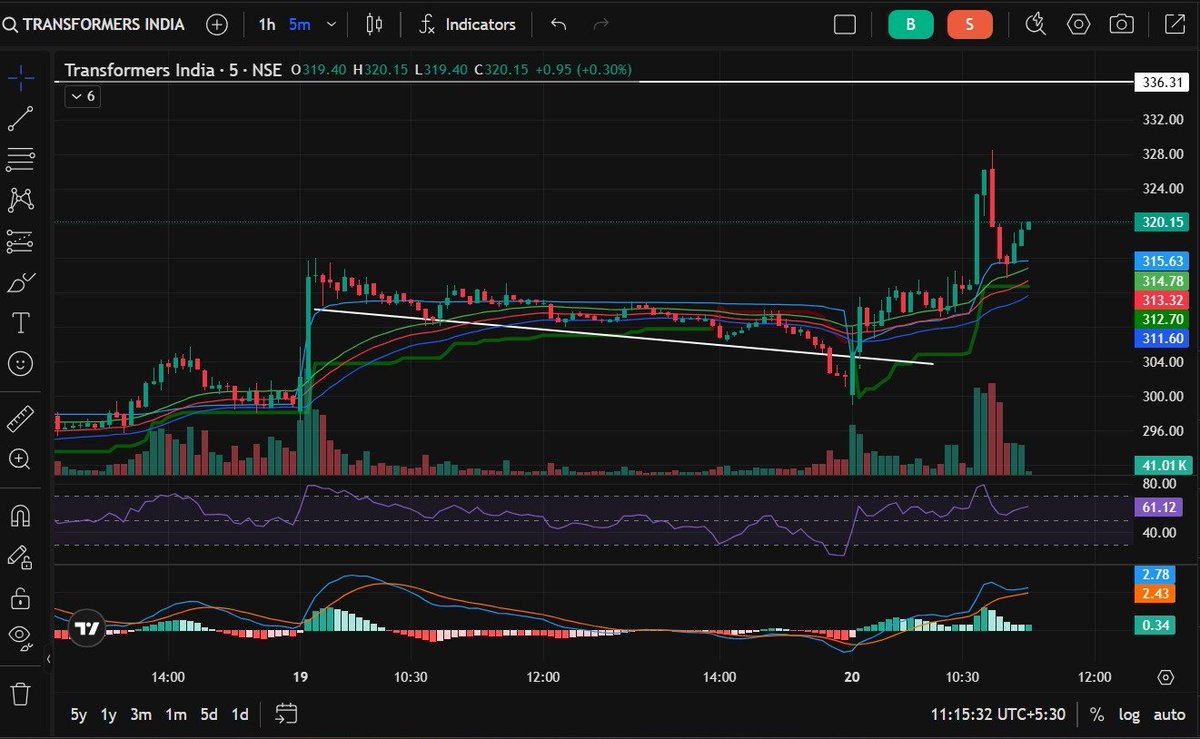Click the RSI value label 61.12
Viewport: 1200px width, 739px height.
1160,508
